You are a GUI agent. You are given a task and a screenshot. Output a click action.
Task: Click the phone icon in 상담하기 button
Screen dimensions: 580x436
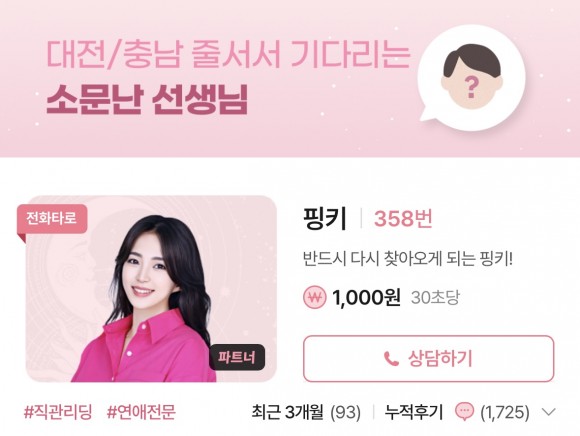pos(391,359)
